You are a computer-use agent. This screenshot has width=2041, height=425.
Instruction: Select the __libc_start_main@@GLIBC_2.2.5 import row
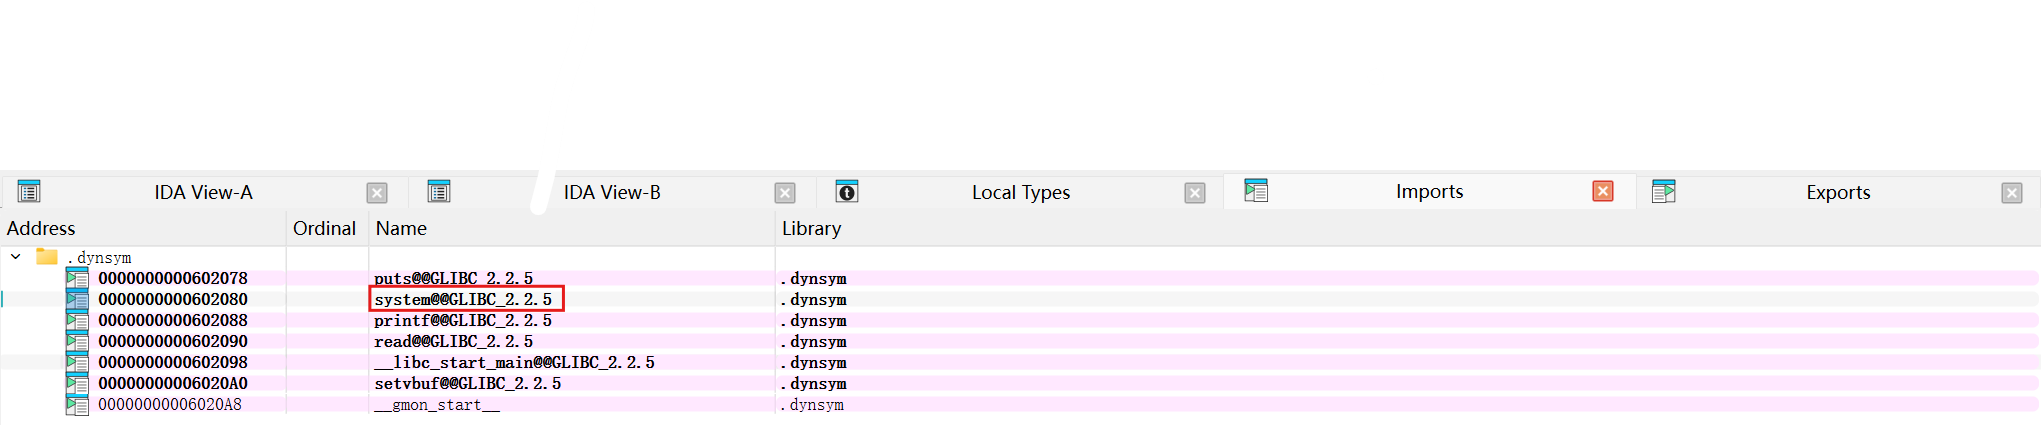[514, 363]
